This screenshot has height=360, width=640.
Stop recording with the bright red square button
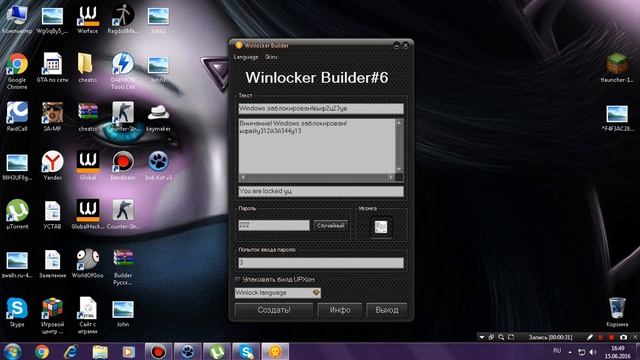611,337
